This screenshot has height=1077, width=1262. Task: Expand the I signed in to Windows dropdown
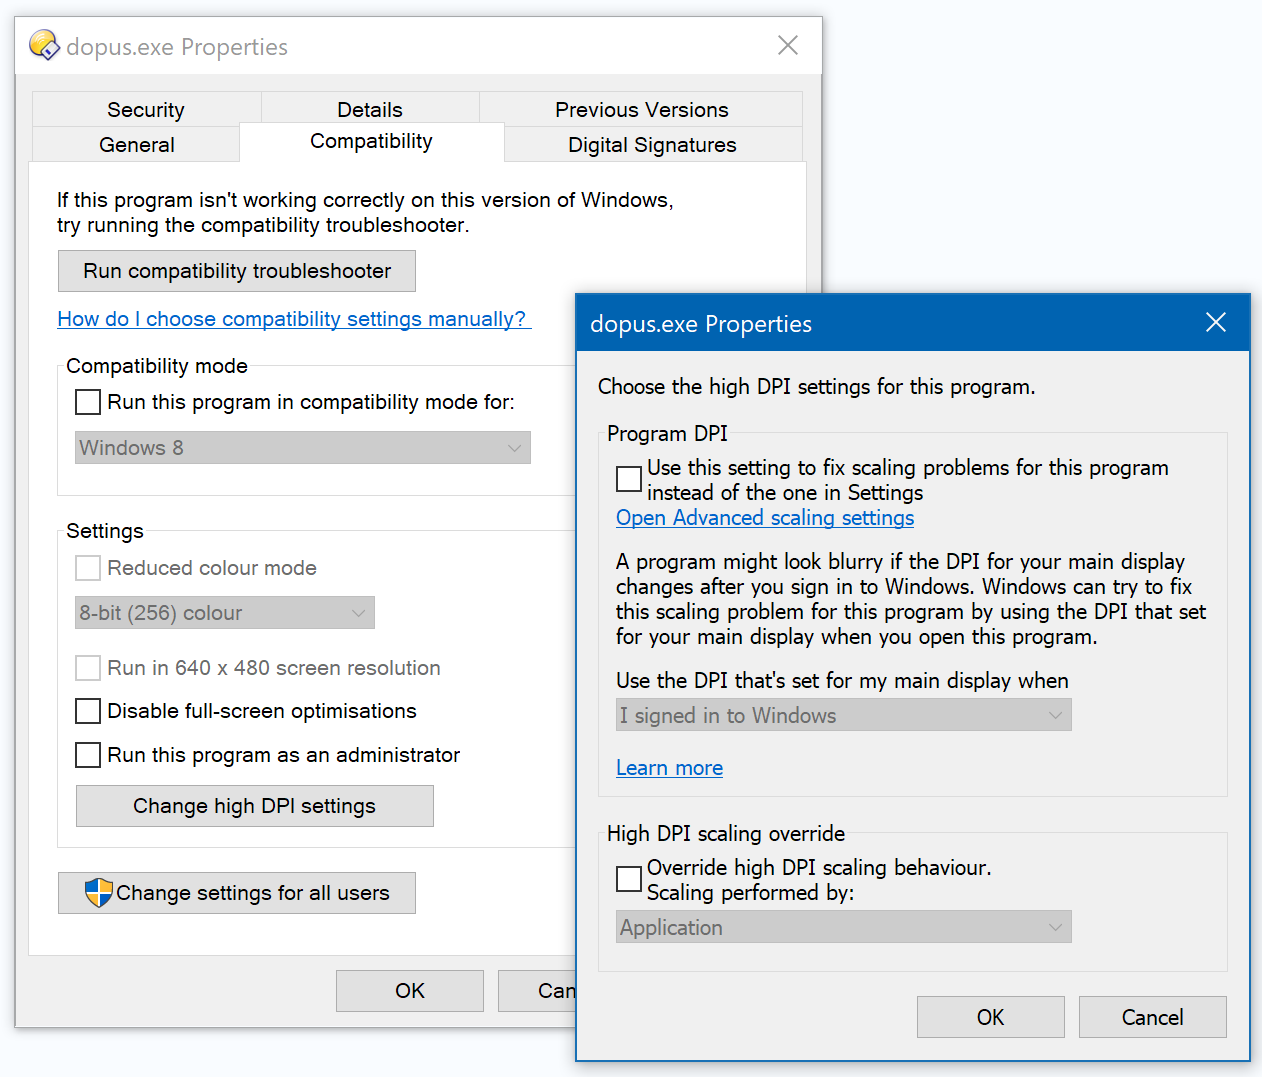(x=844, y=715)
